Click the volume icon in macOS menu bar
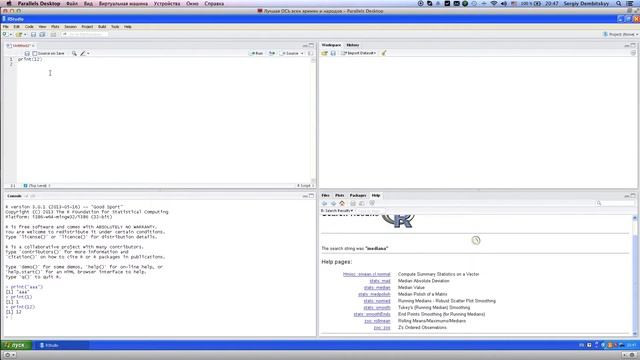The image size is (640, 360). [x=504, y=3]
